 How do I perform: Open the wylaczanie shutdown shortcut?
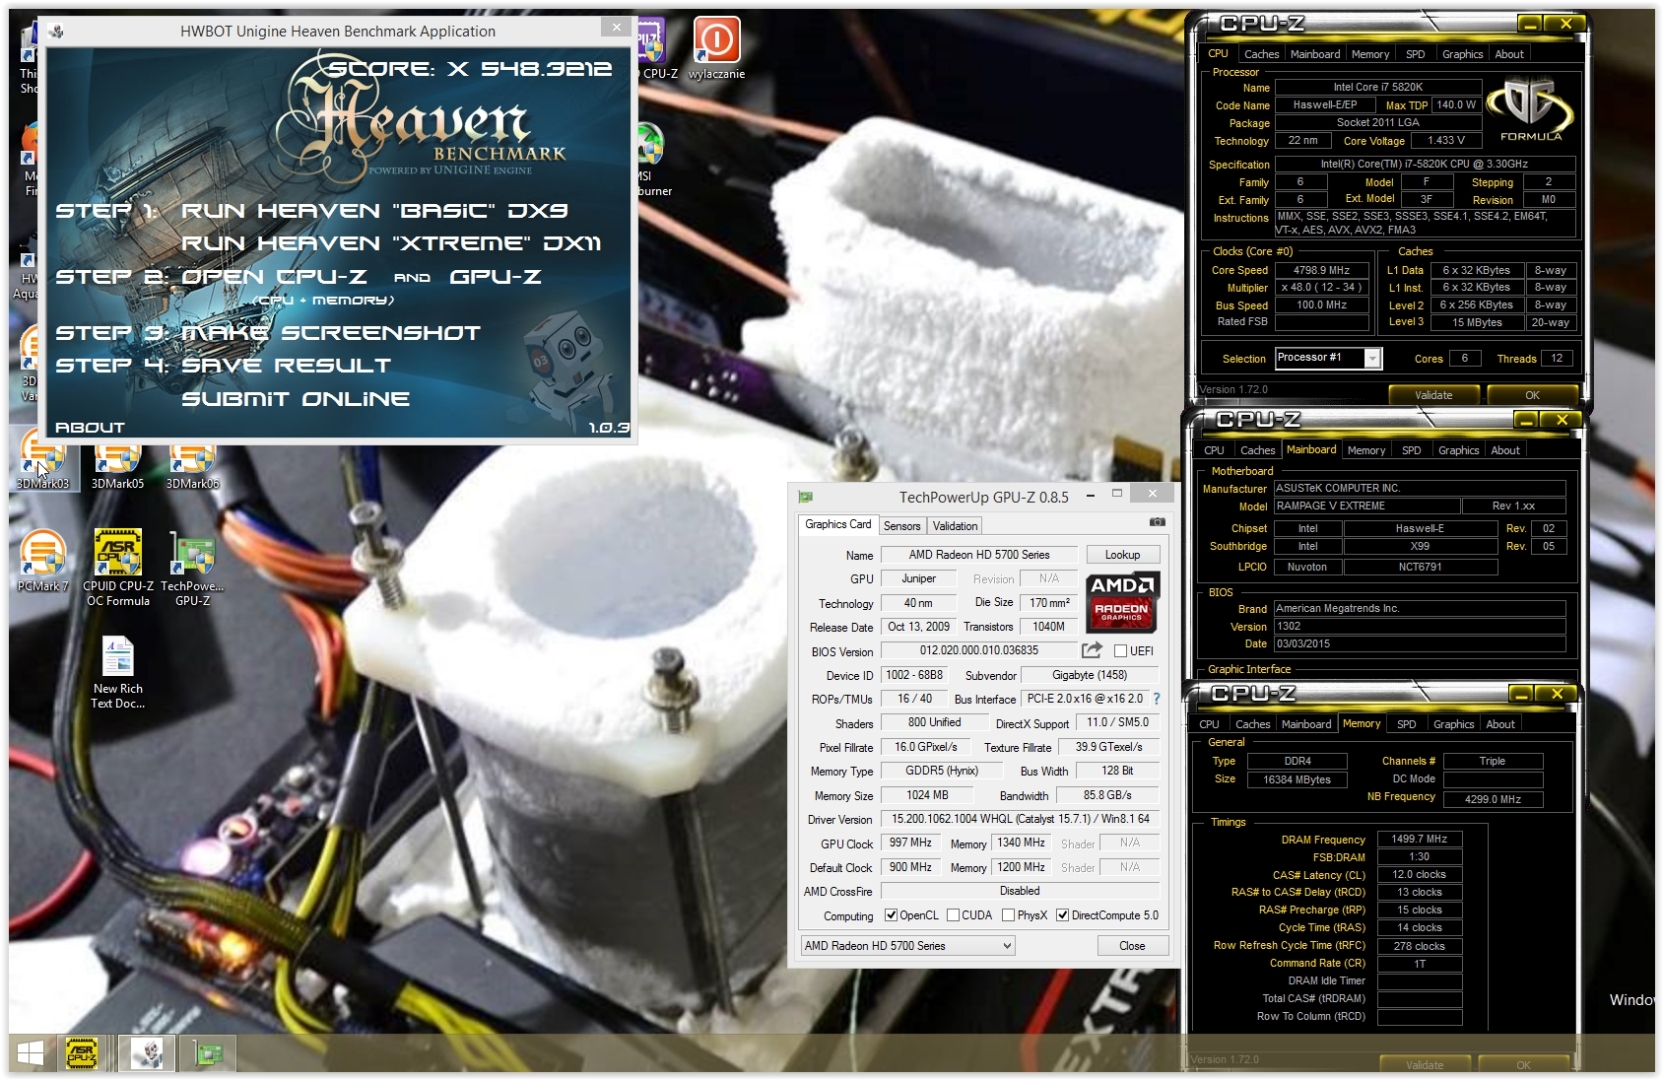coord(716,48)
